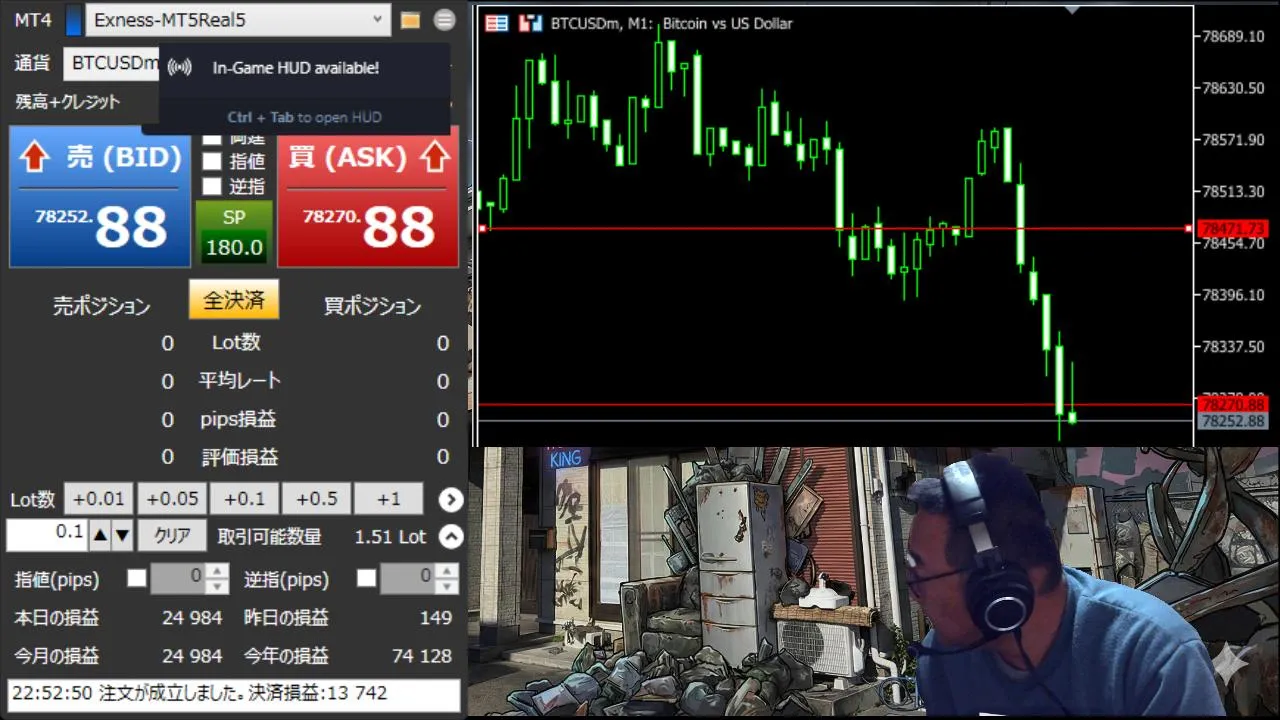Click the 逆指(pips) value field
This screenshot has width=1280, height=720.
(x=408, y=578)
